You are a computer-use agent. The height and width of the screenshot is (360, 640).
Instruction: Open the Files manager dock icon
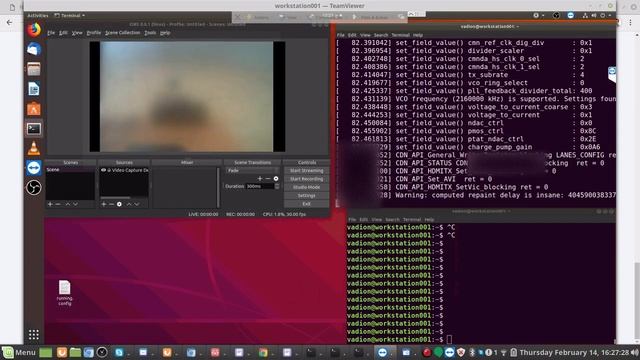coord(34,69)
